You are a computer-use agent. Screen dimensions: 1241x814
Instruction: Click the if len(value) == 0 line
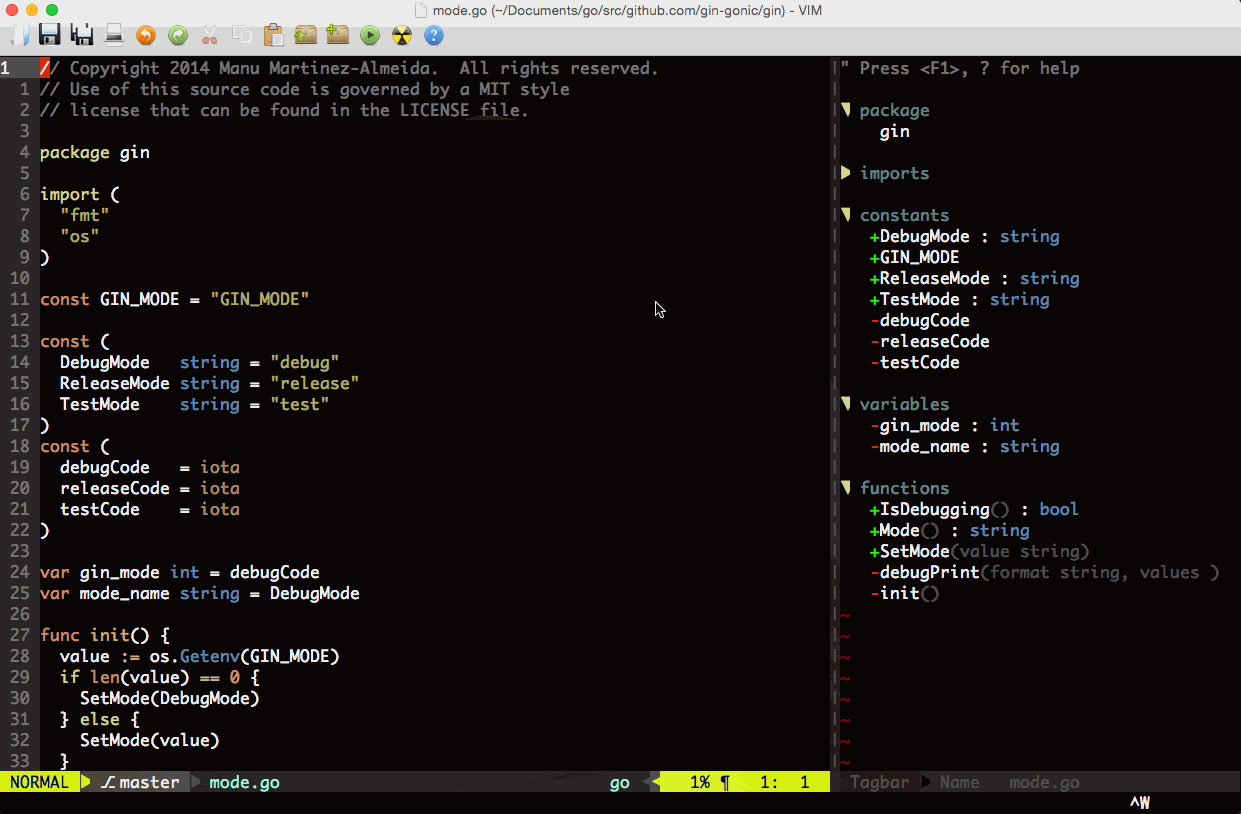click(x=160, y=677)
